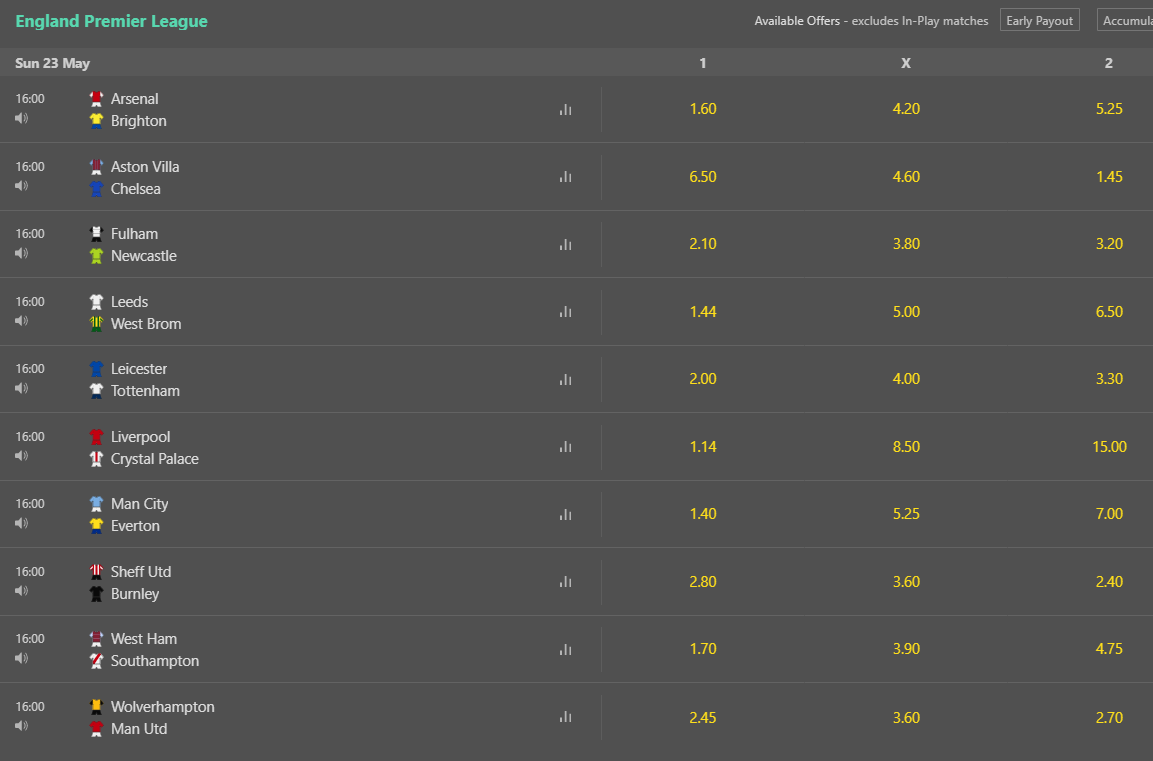
Task: Open stats chart for Man City vs Everton
Action: click(x=565, y=515)
